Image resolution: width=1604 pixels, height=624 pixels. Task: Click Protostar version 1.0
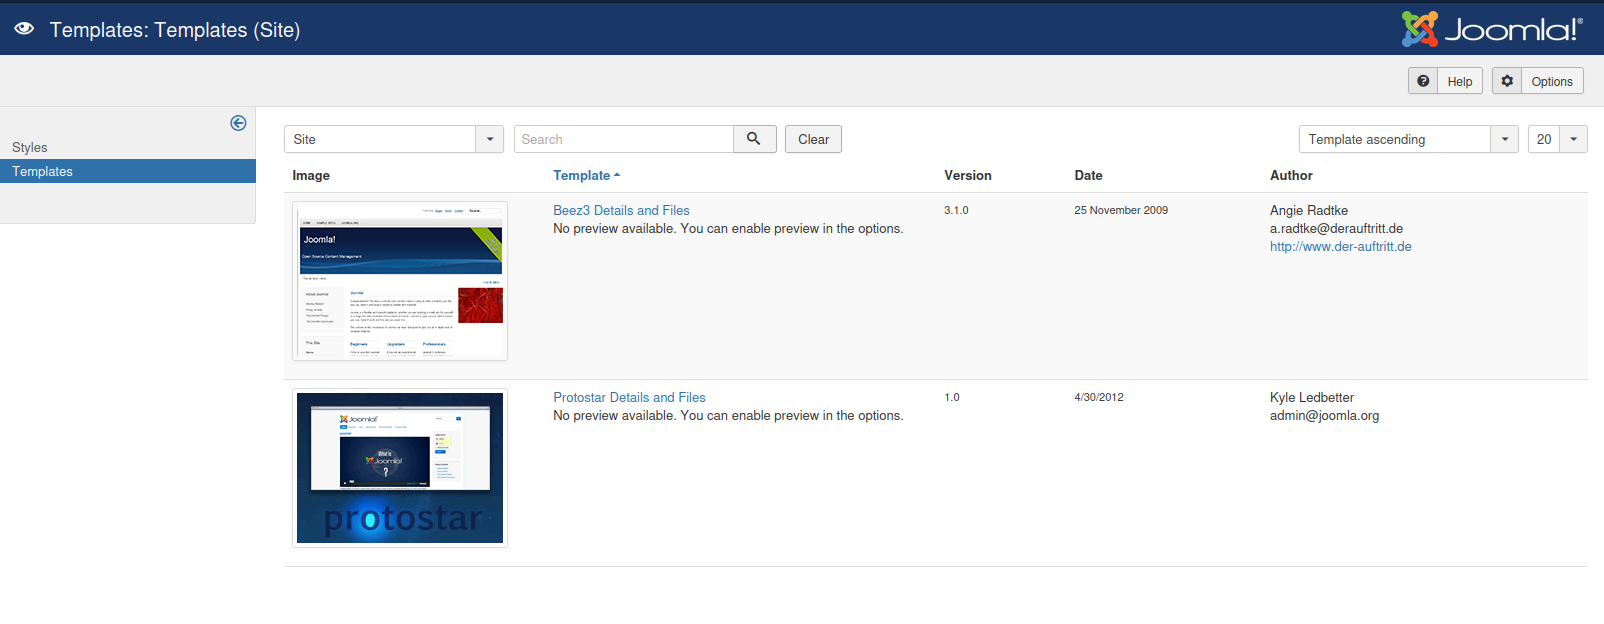click(952, 397)
